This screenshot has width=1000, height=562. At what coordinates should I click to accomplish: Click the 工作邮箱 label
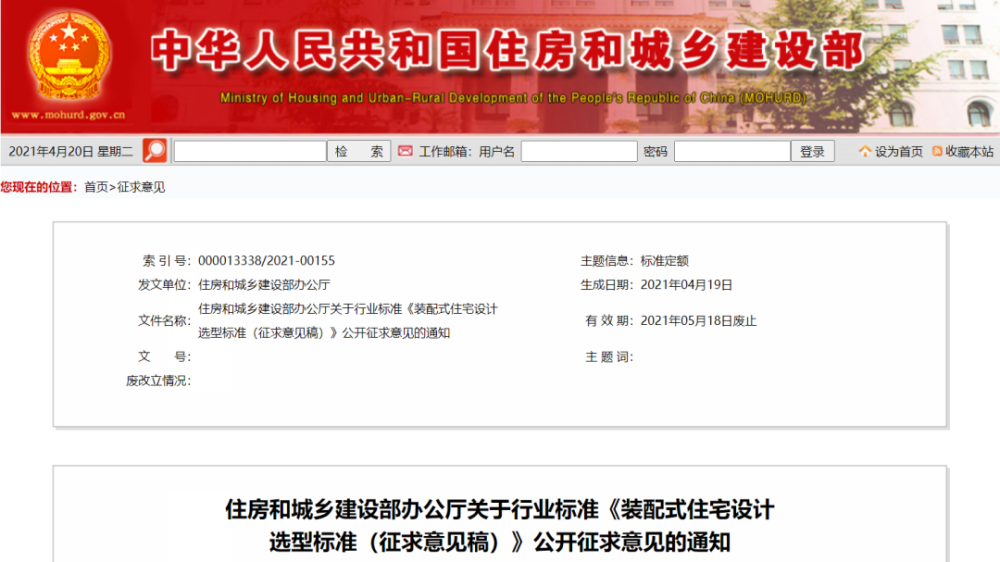(445, 151)
